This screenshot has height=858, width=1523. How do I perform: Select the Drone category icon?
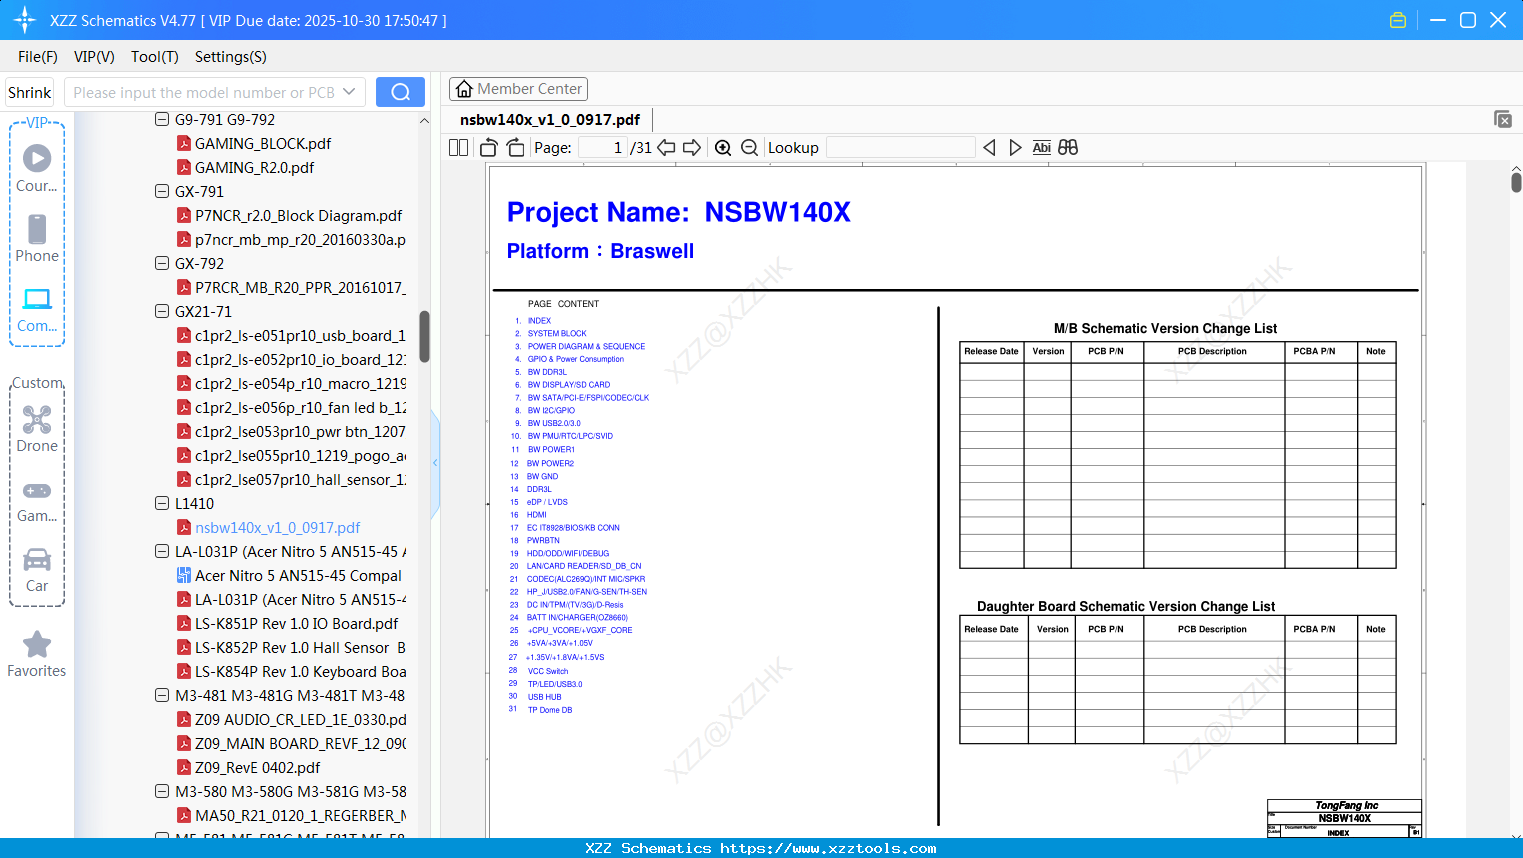click(37, 419)
